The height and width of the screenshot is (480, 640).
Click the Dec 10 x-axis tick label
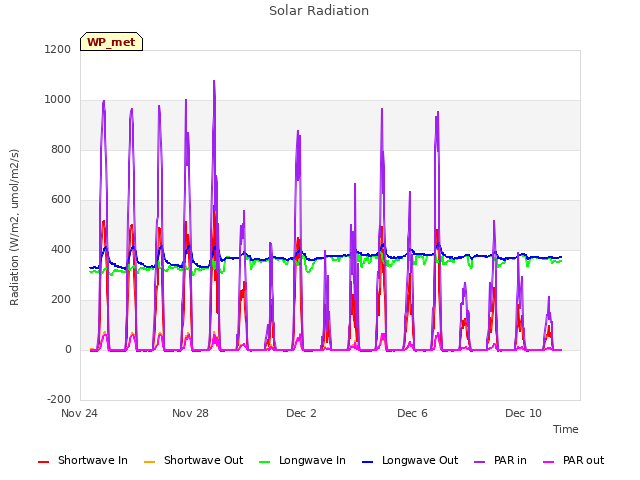coord(523,413)
